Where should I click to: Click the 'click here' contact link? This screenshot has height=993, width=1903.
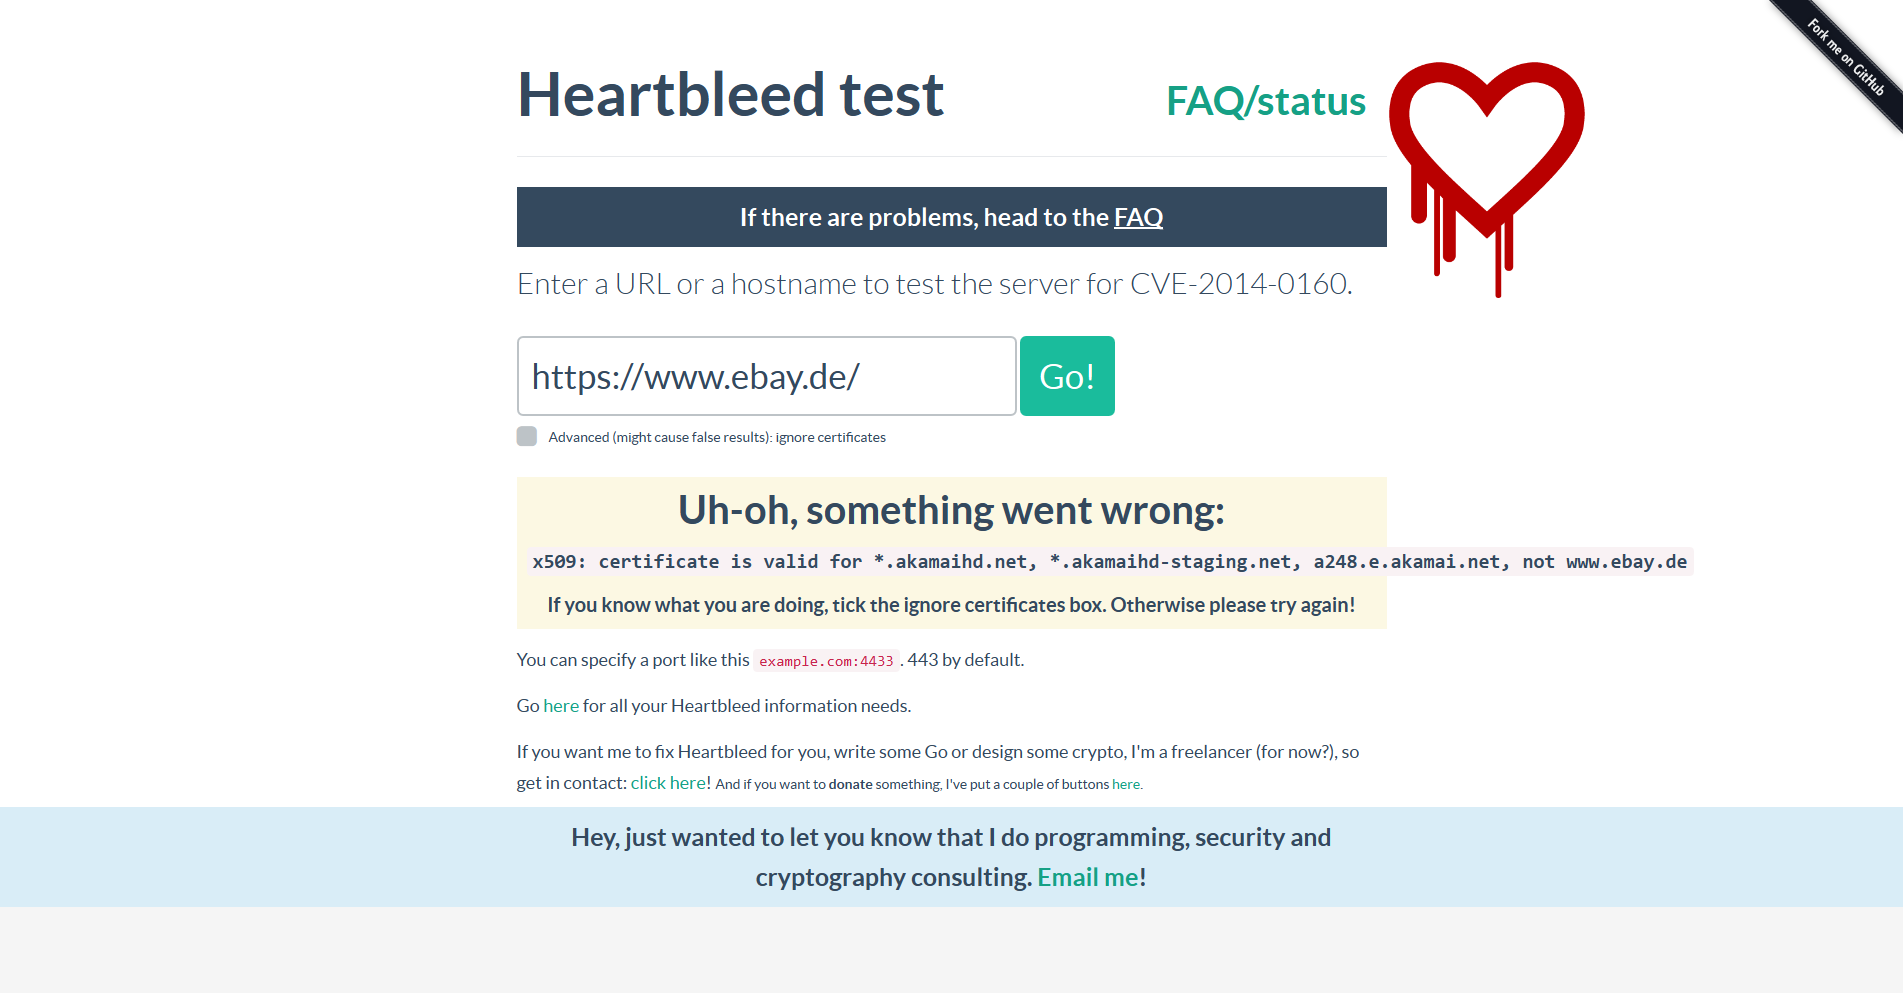click(x=668, y=783)
